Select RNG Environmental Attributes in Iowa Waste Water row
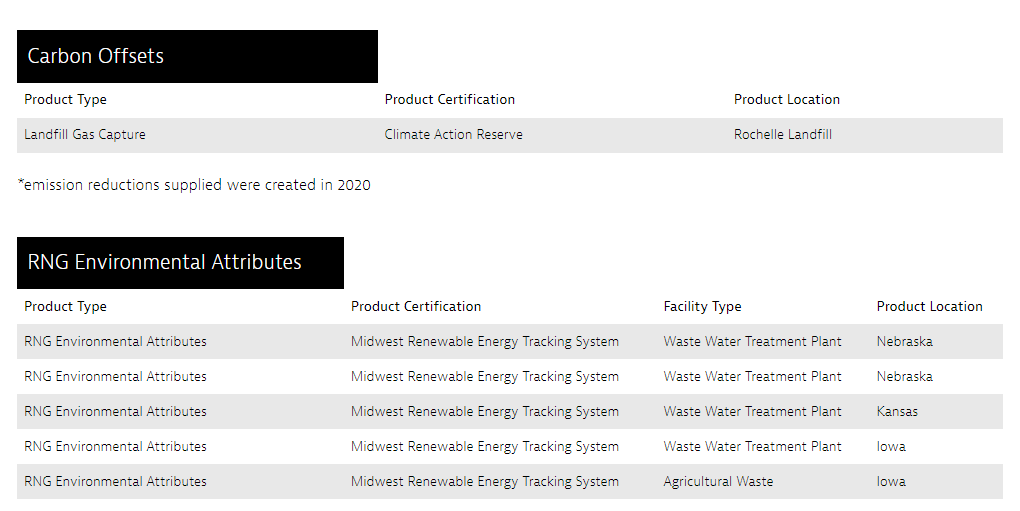Image resolution: width=1020 pixels, height=511 pixels. pos(115,447)
